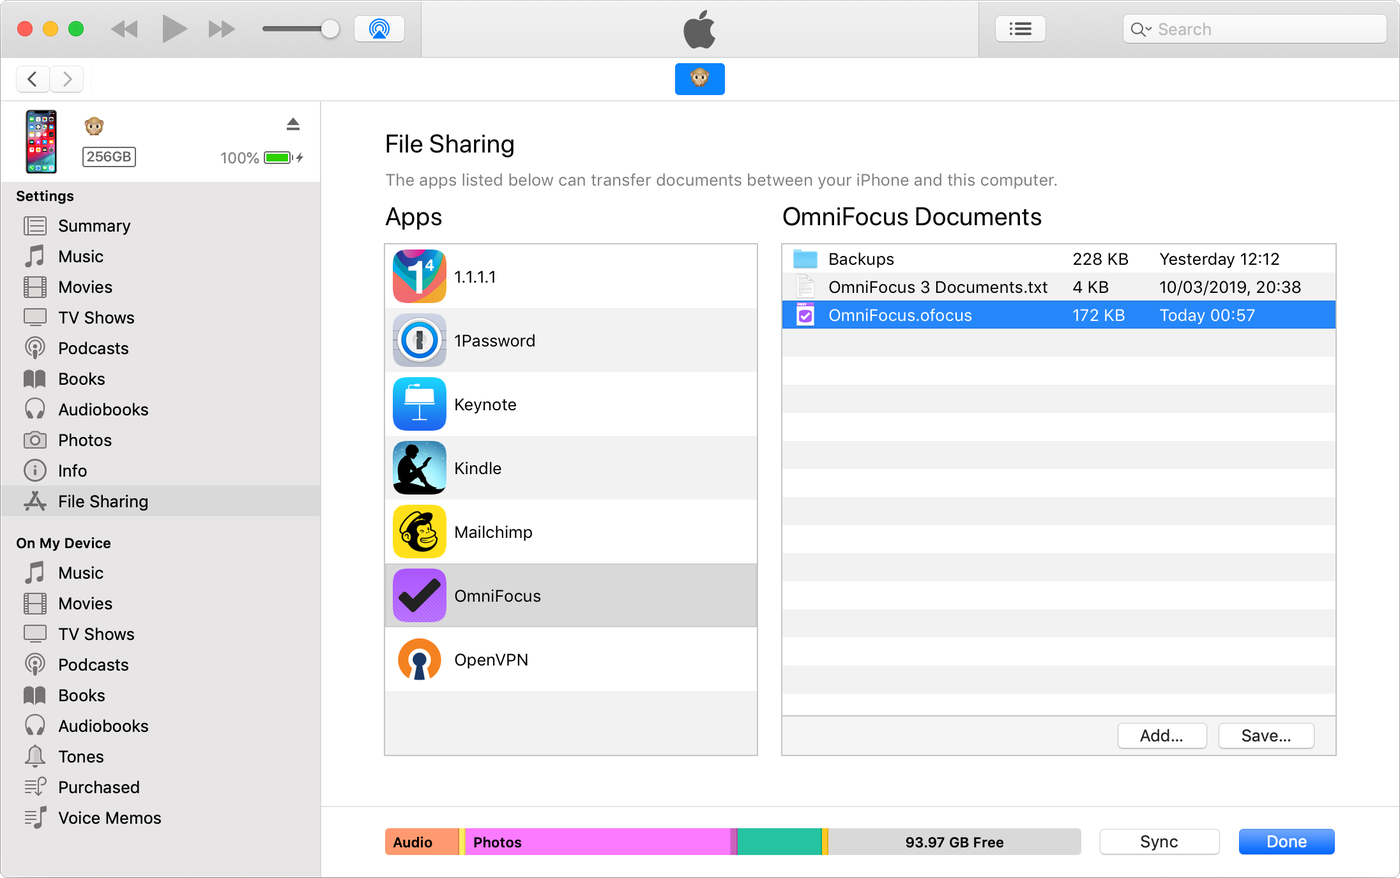Viewport: 1400px width, 878px height.
Task: Switch to the list view
Action: [1020, 28]
